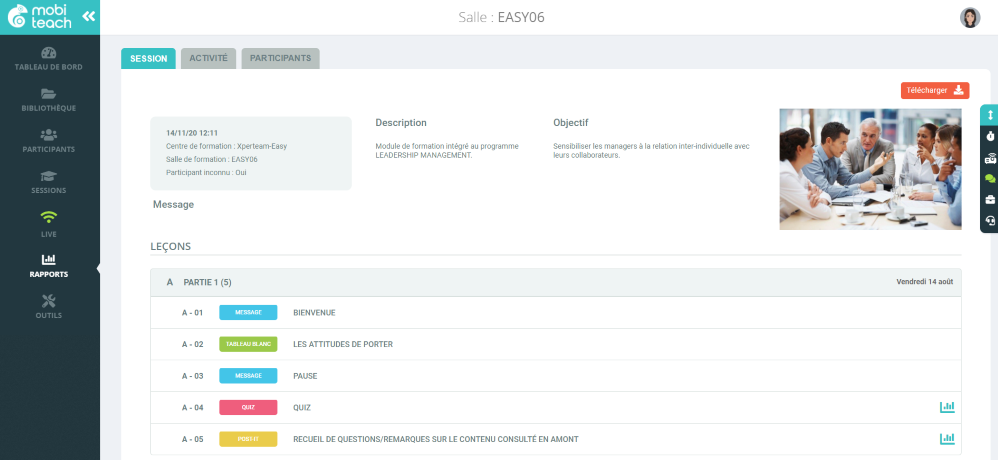Click the briefcase icon in right toolbar
The height and width of the screenshot is (460, 998).
coord(990,200)
